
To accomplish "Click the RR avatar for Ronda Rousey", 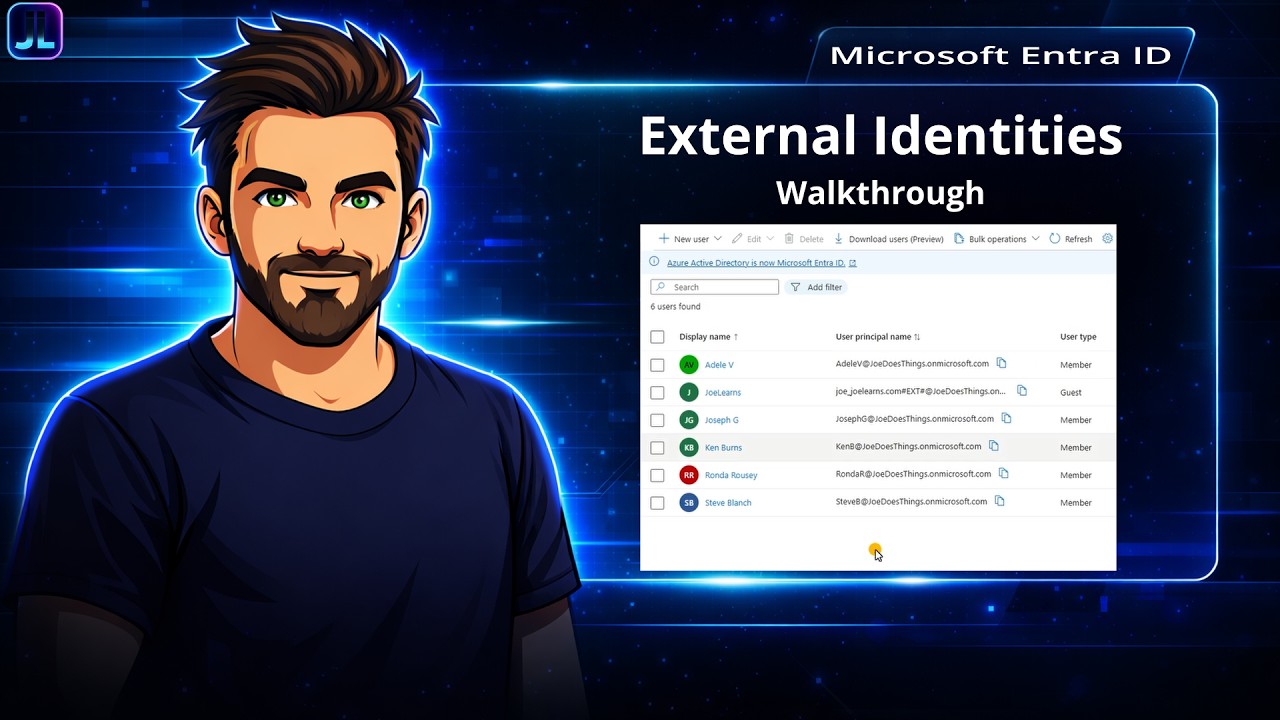I will (x=688, y=475).
